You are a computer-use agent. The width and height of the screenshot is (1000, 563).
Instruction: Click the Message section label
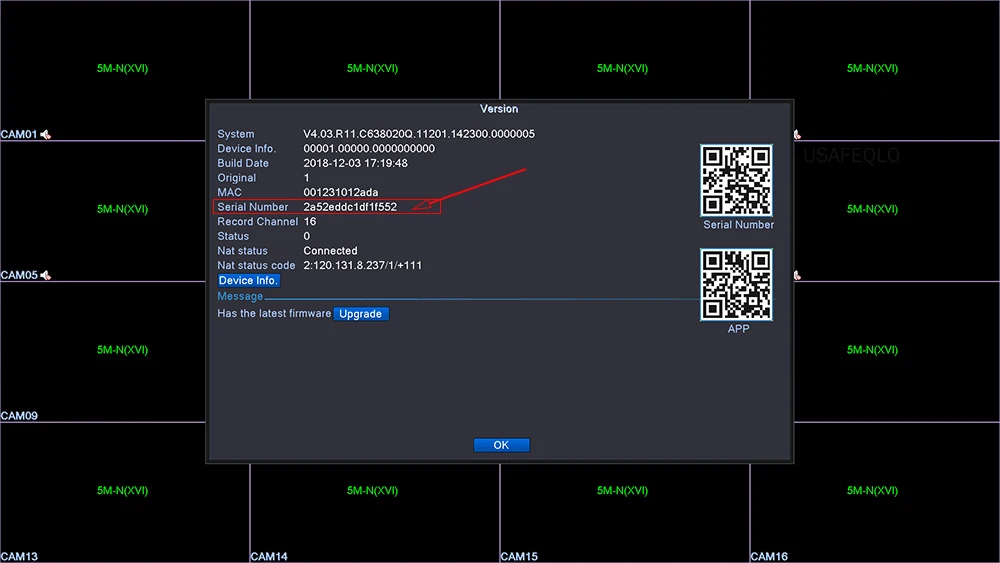pos(240,296)
